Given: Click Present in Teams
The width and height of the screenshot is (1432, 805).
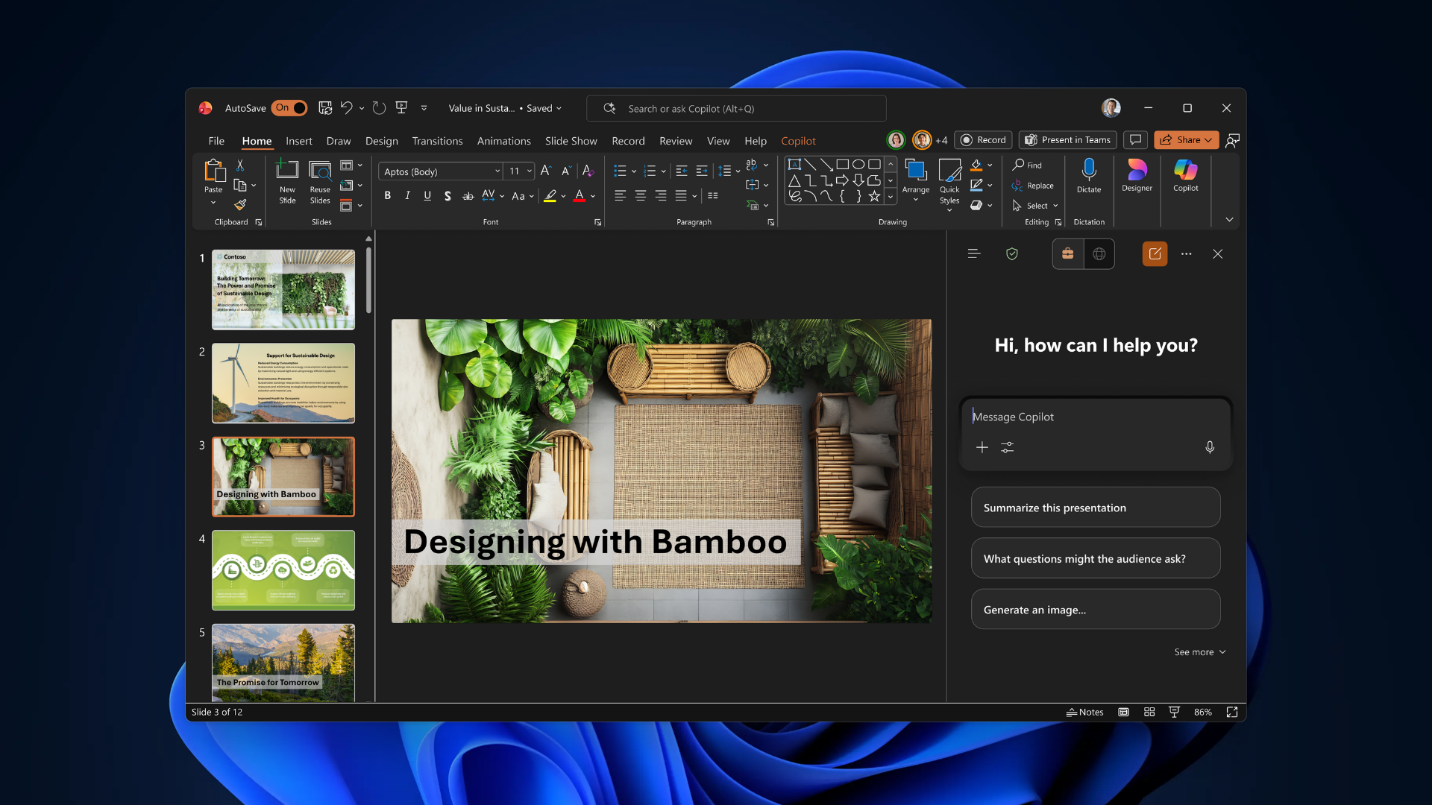Looking at the screenshot, I should tap(1067, 140).
